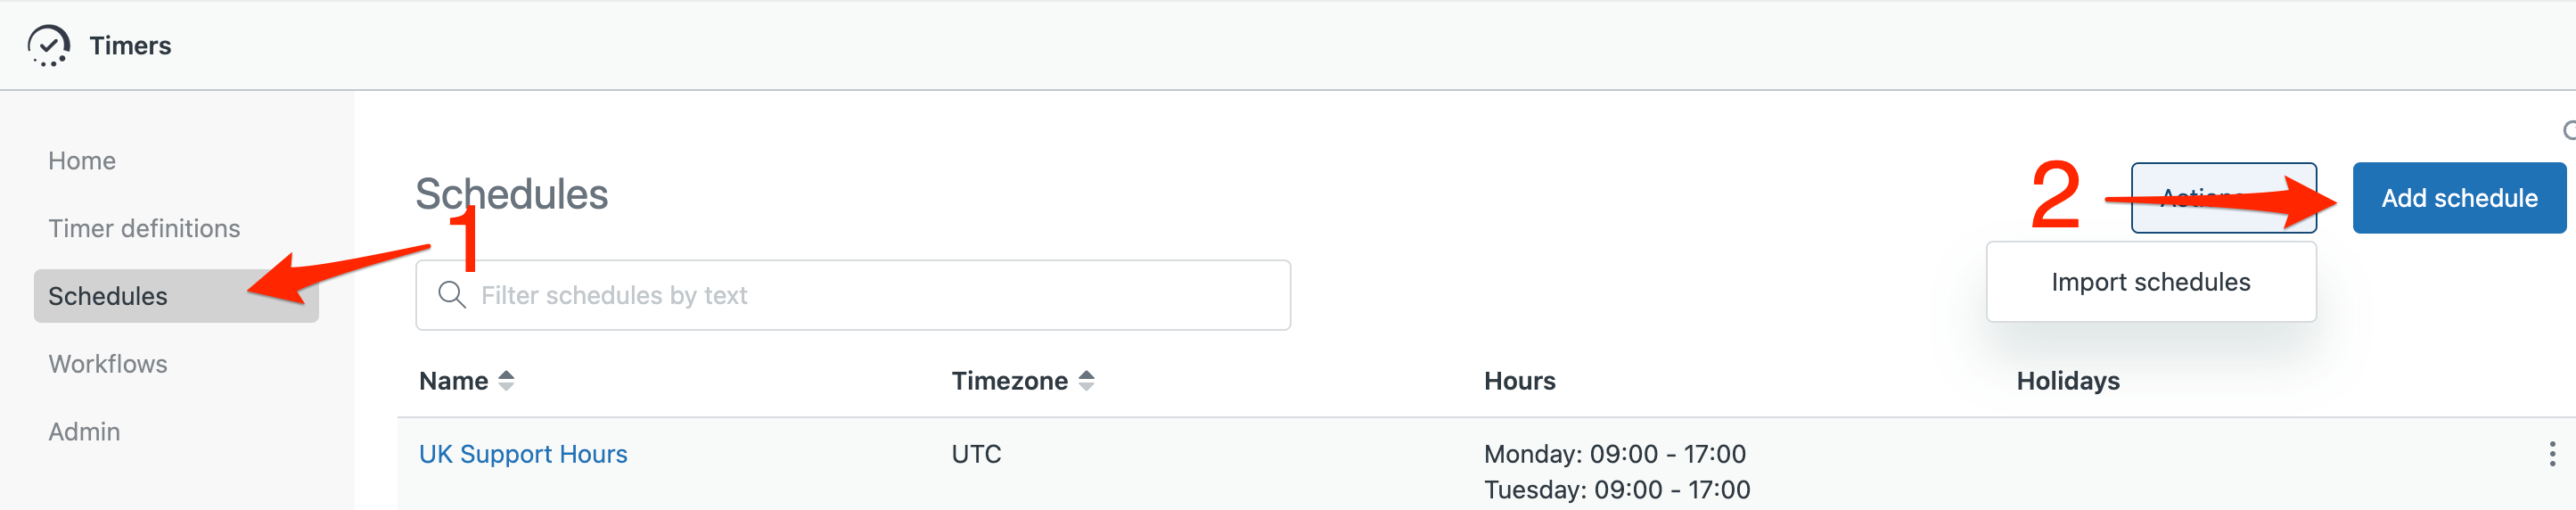This screenshot has height=510, width=2576.
Task: Open the three-dot menu for UK Support Hours
Action: coord(2552,454)
